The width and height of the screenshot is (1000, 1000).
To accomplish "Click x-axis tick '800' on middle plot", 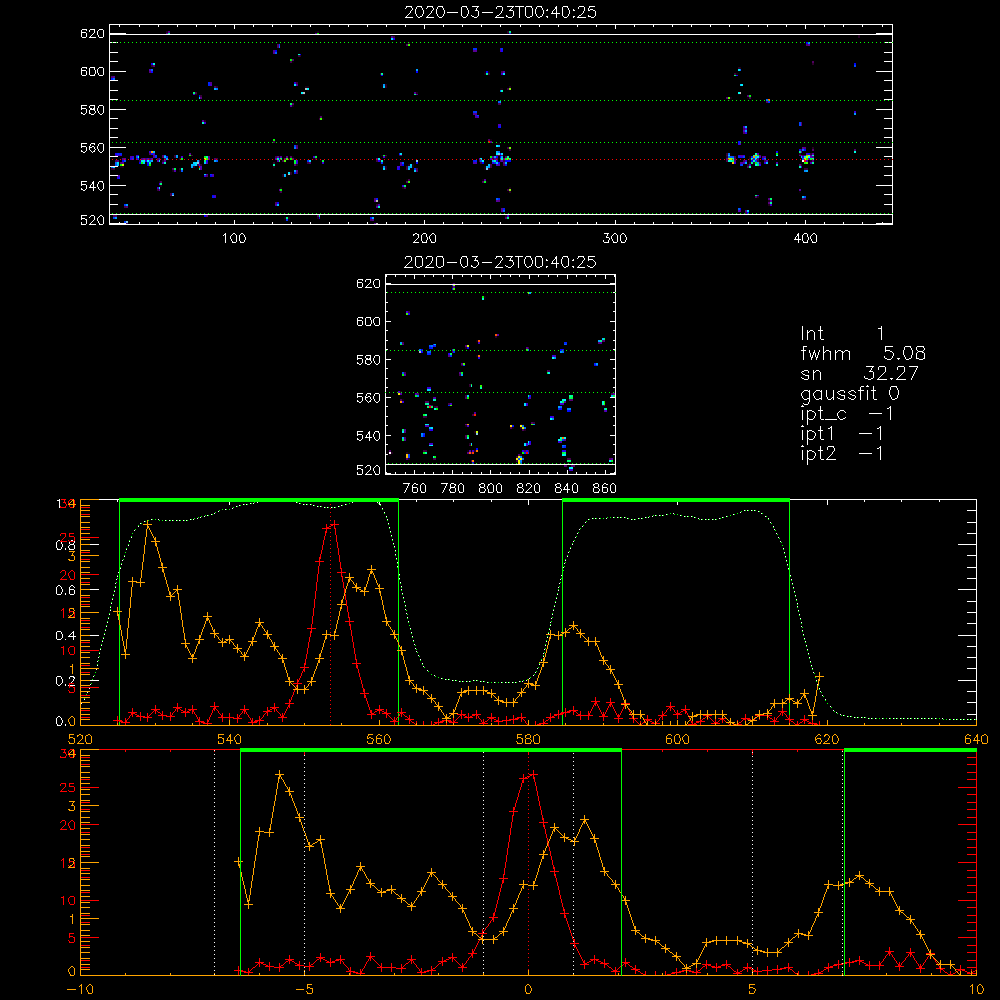I will click(x=490, y=489).
